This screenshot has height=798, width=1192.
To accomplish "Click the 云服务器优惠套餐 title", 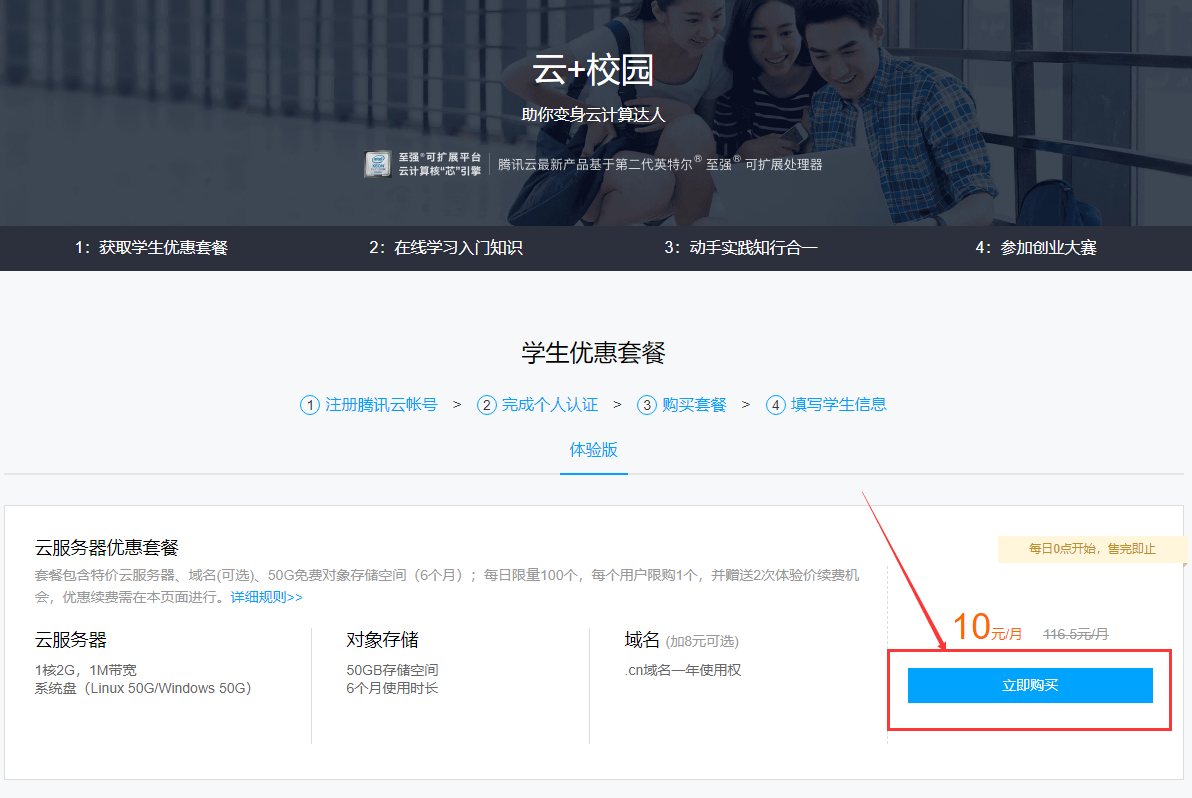I will (x=107, y=547).
